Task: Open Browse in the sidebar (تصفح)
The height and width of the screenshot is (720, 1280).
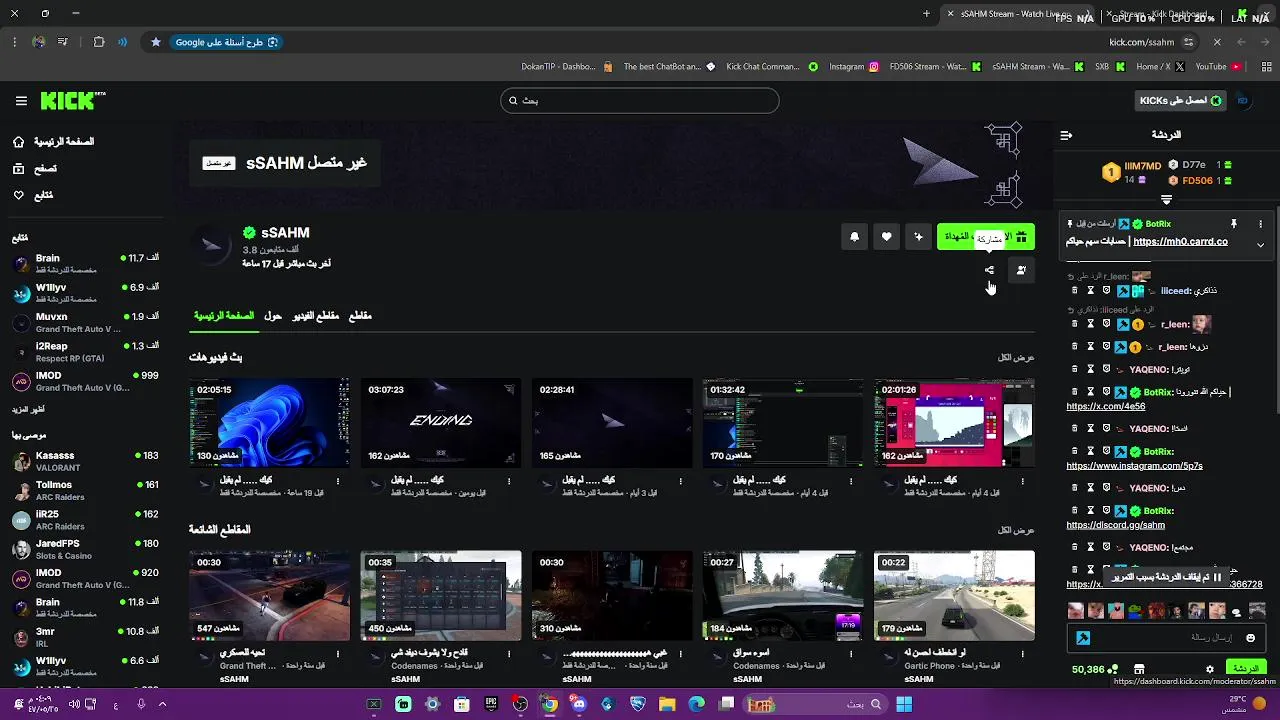Action: coord(35,169)
